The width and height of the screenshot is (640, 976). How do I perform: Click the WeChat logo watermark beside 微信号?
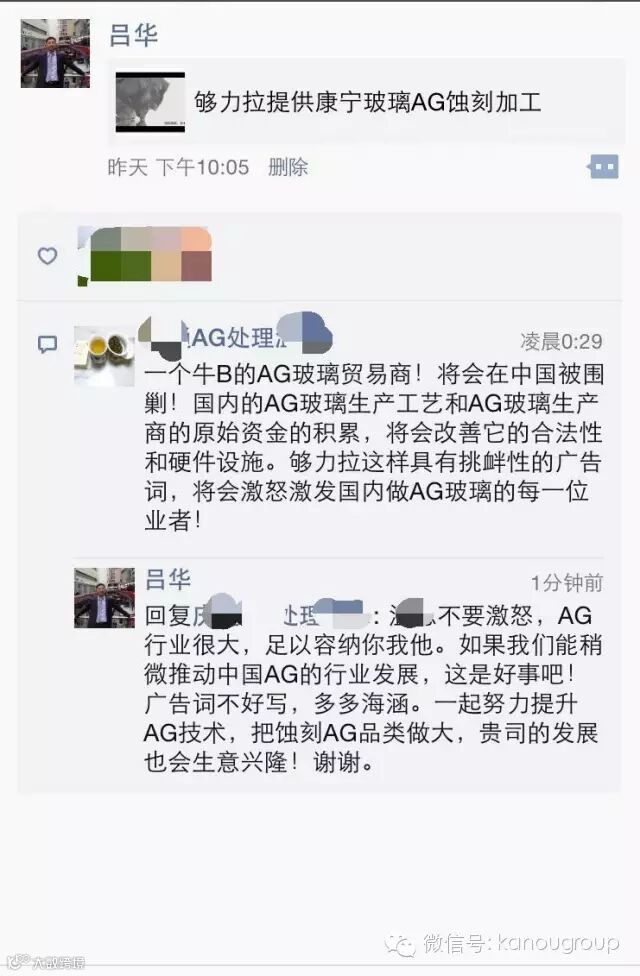[x=400, y=944]
